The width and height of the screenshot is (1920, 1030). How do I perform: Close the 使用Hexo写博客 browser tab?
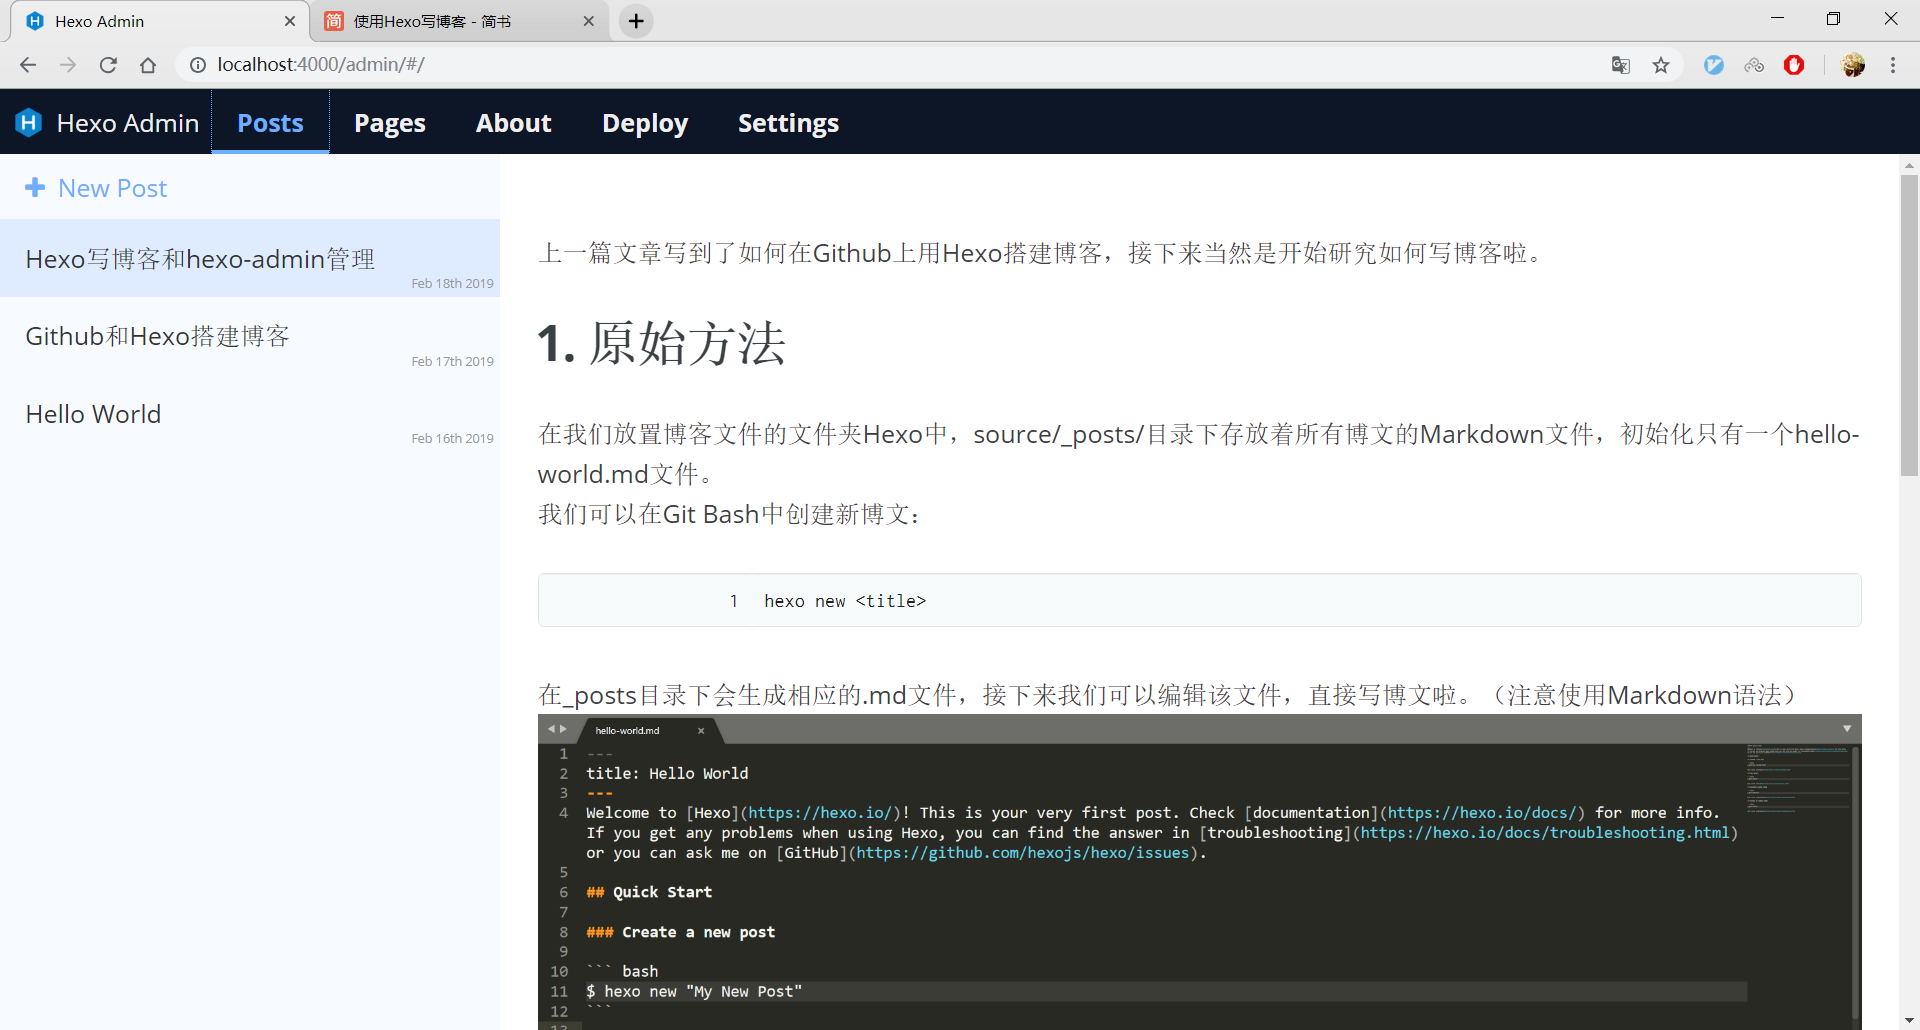coord(589,21)
